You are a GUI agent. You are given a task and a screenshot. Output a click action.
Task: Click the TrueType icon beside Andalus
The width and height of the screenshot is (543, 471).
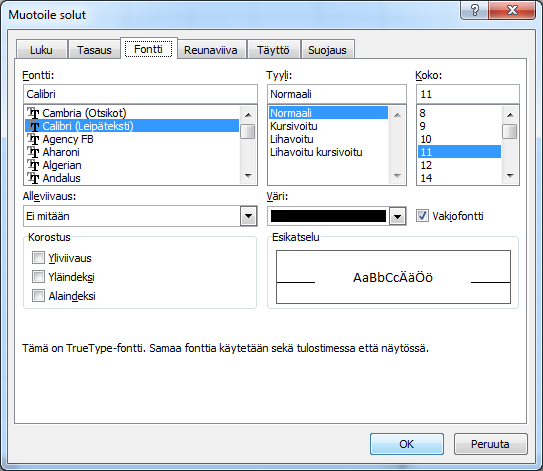34,178
